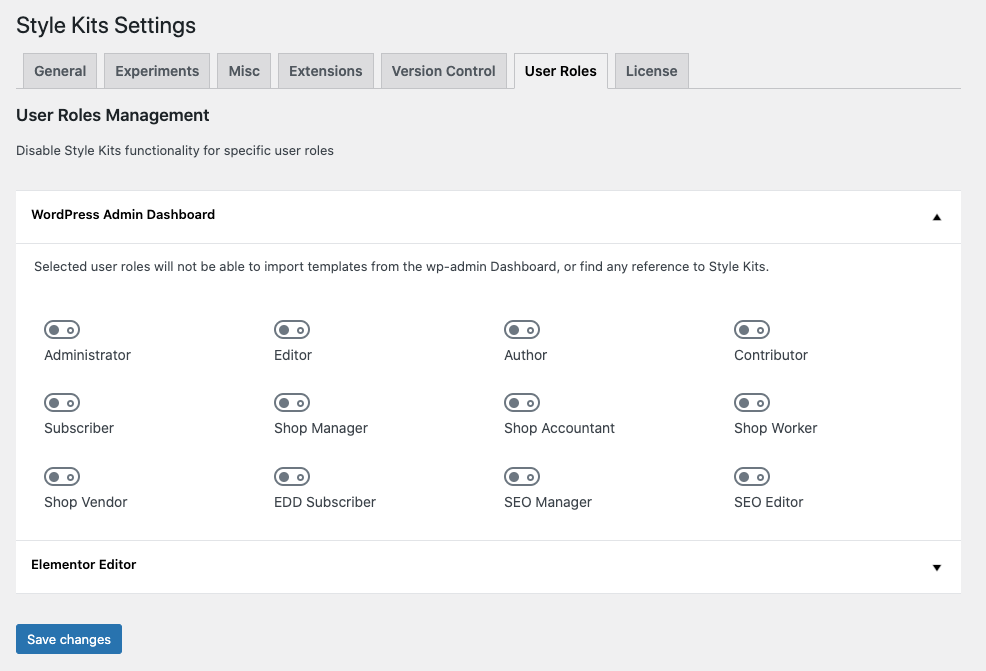Open the General tab
The image size is (986, 671).
[x=60, y=71]
